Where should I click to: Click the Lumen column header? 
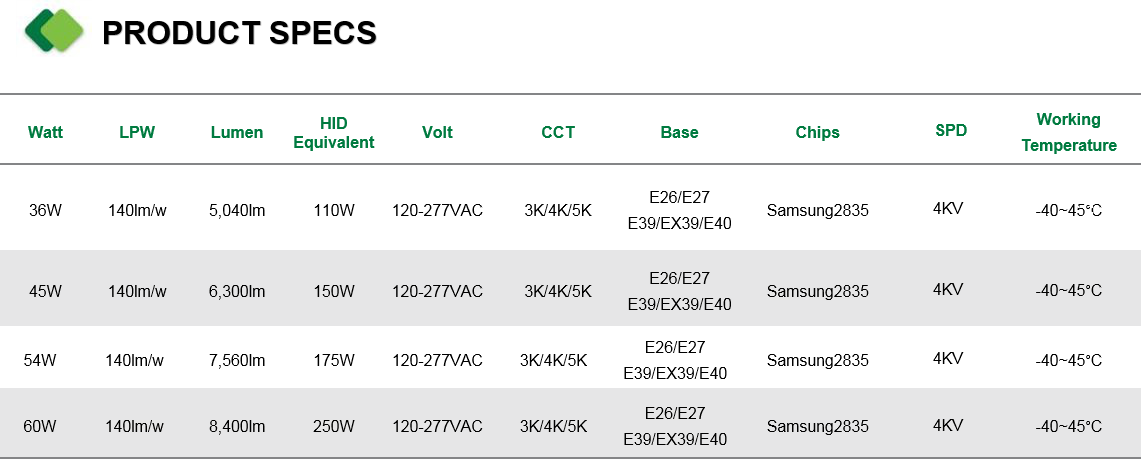click(x=237, y=132)
